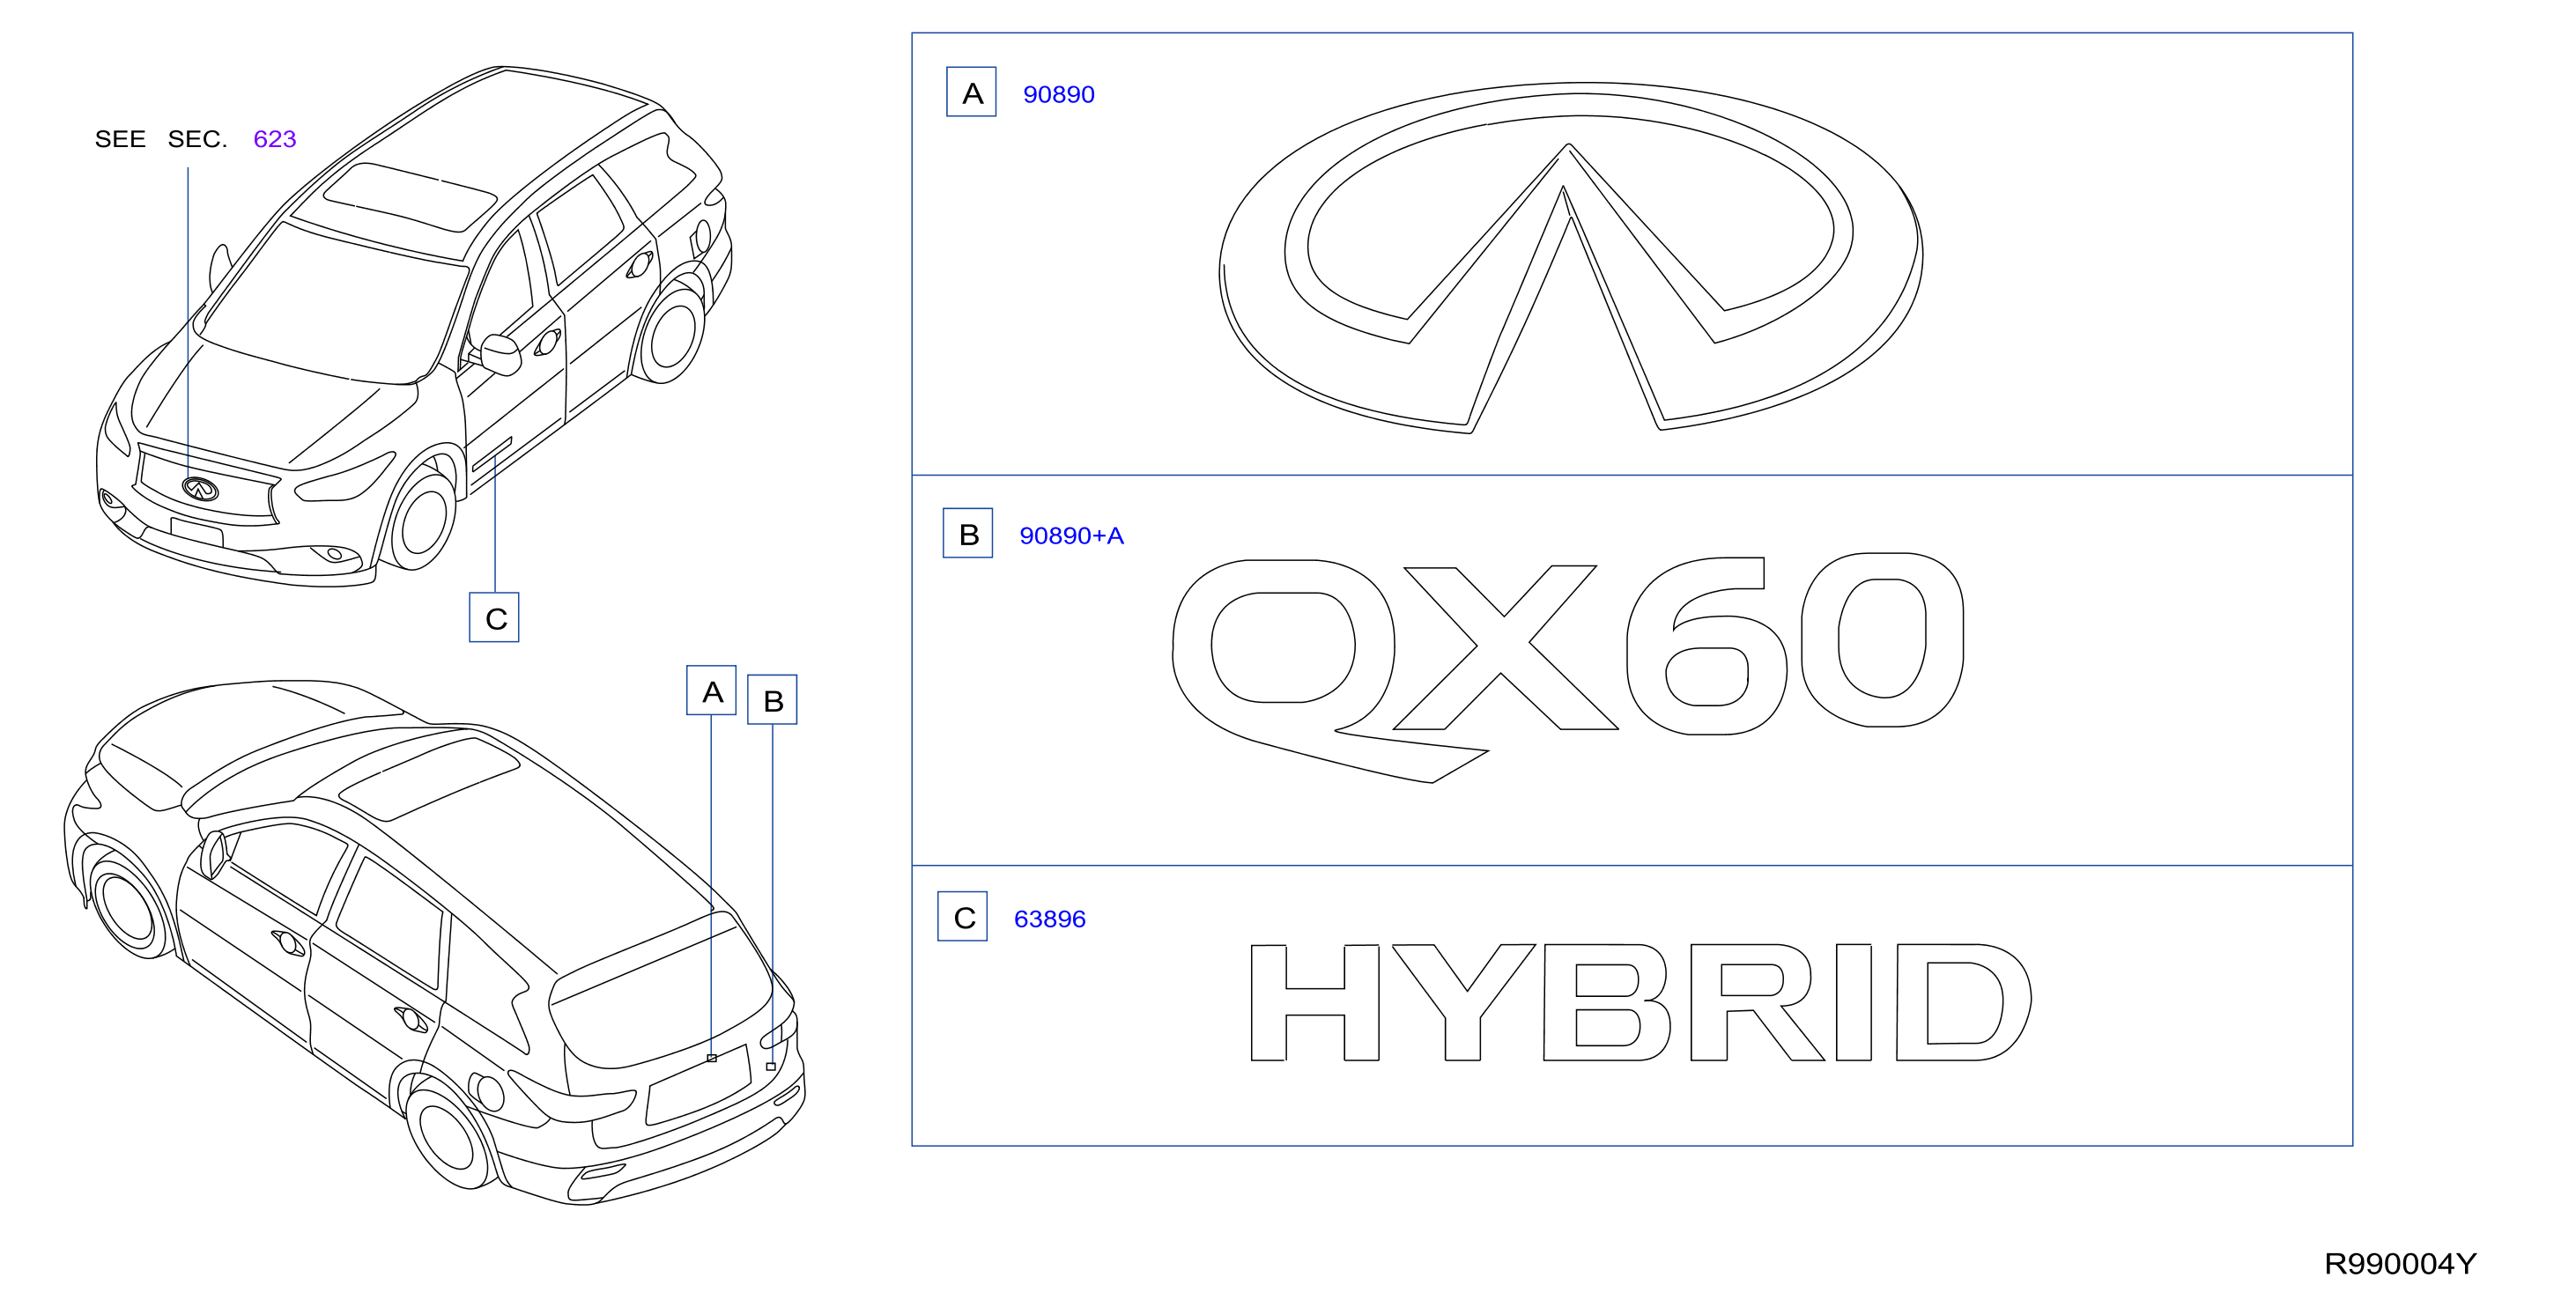The image size is (2576, 1307).
Task: Click callout C below the front car view
Action: pos(494,617)
